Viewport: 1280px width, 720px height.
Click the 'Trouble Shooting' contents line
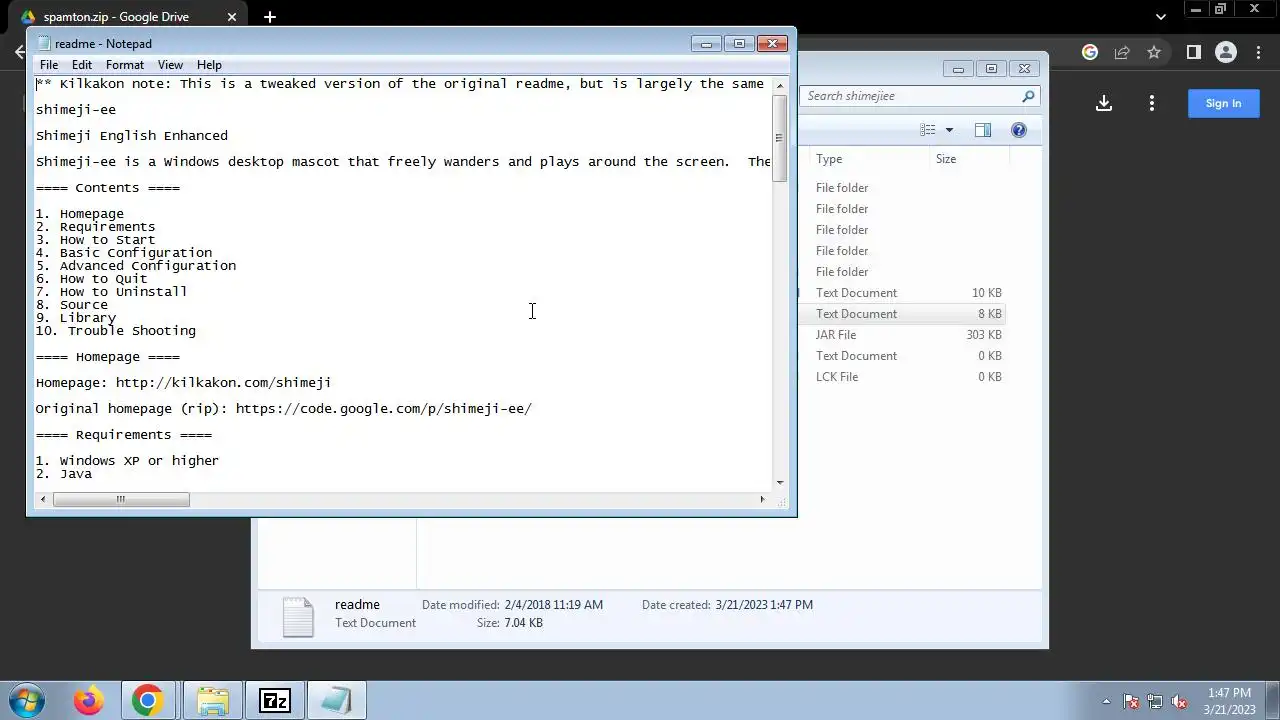[x=116, y=331]
